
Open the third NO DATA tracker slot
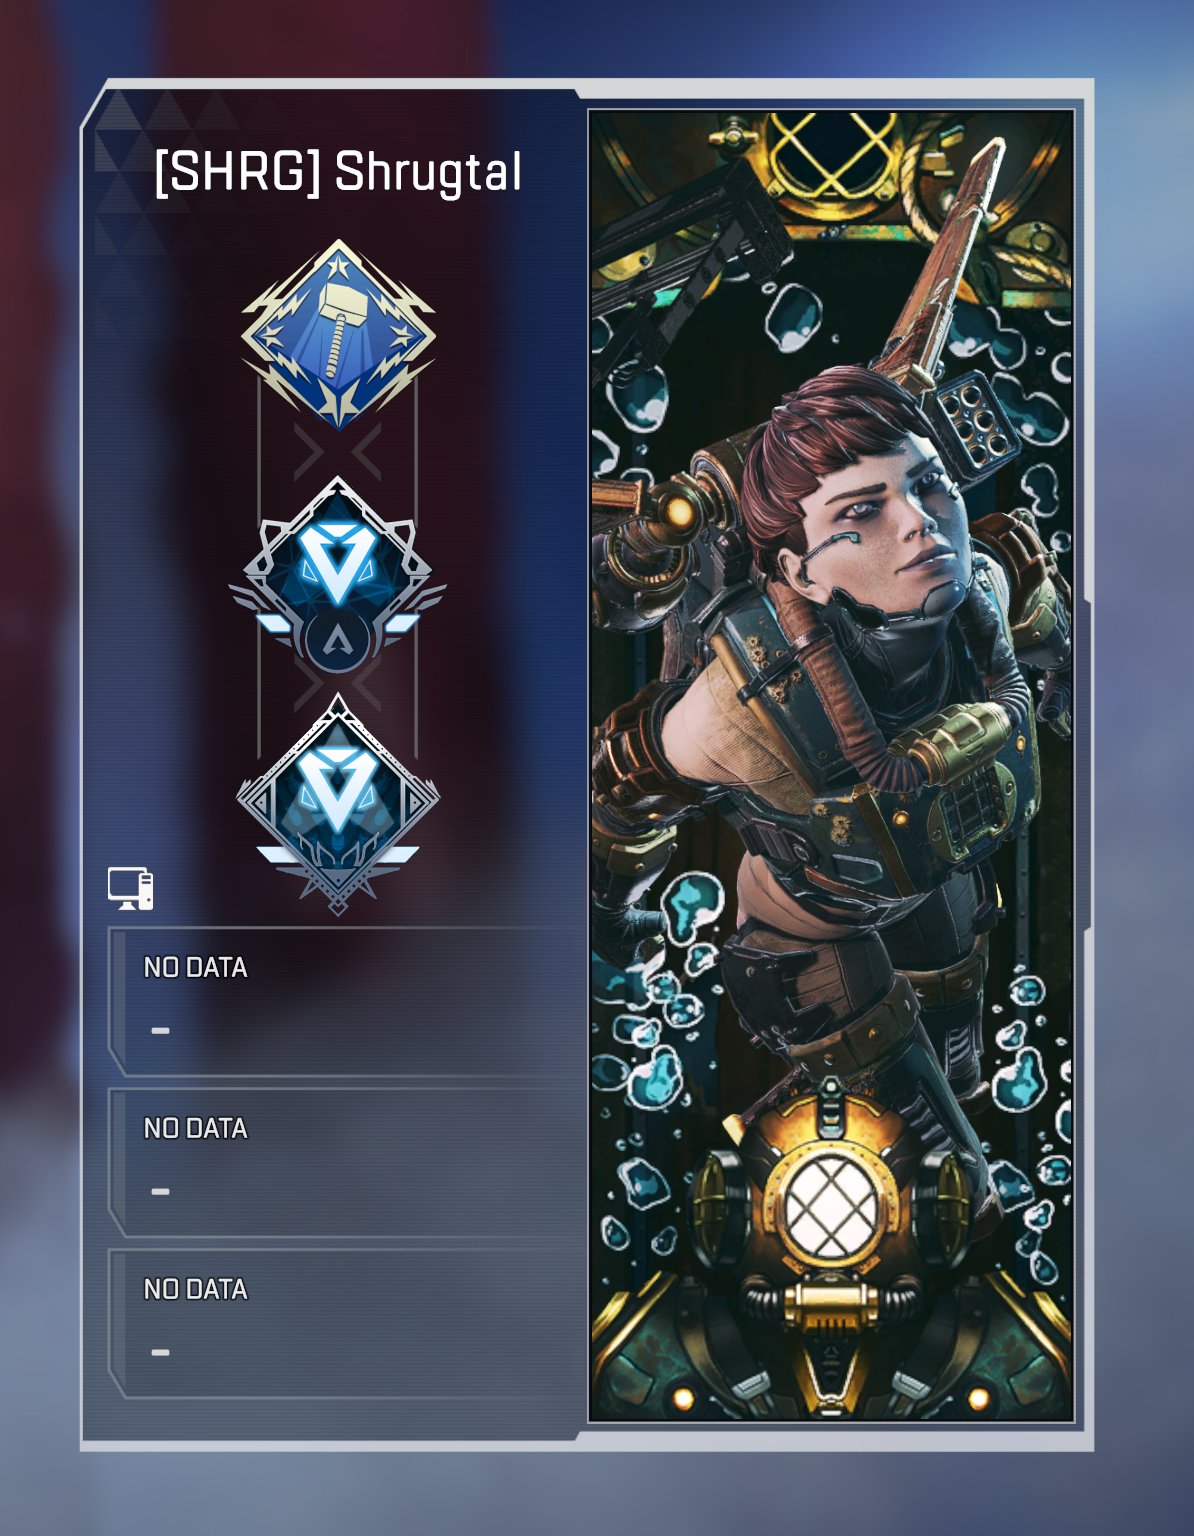coord(346,1323)
